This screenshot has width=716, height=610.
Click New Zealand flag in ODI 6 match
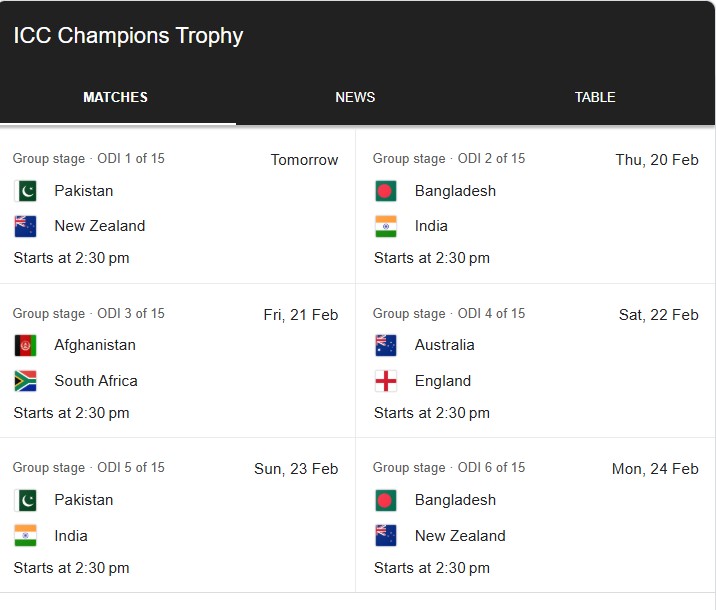coord(386,536)
